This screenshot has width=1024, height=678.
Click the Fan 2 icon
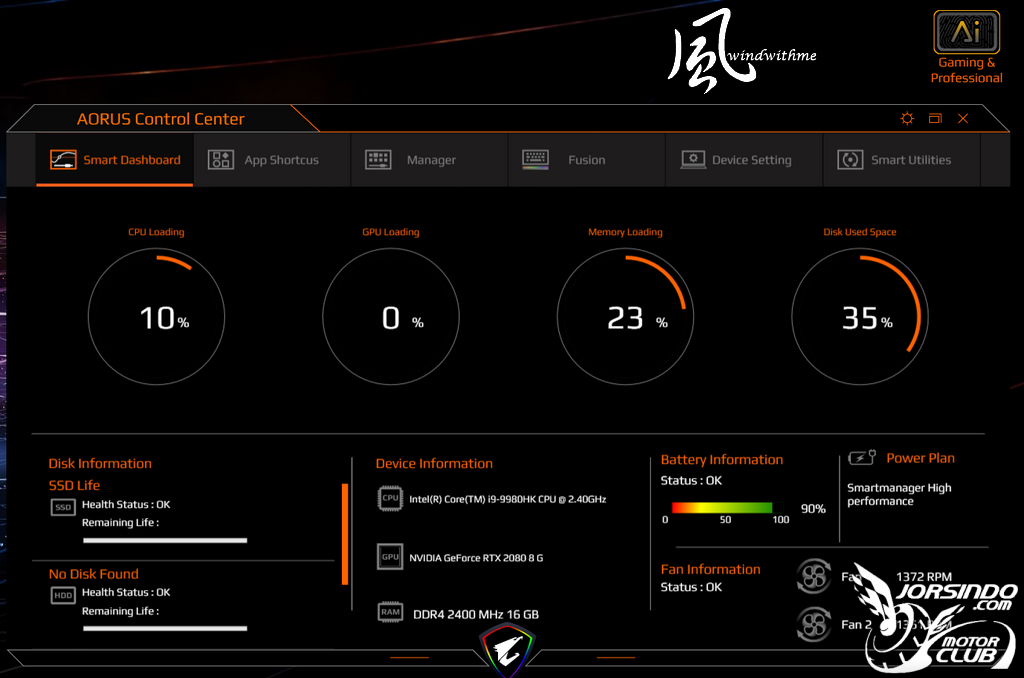(x=814, y=624)
